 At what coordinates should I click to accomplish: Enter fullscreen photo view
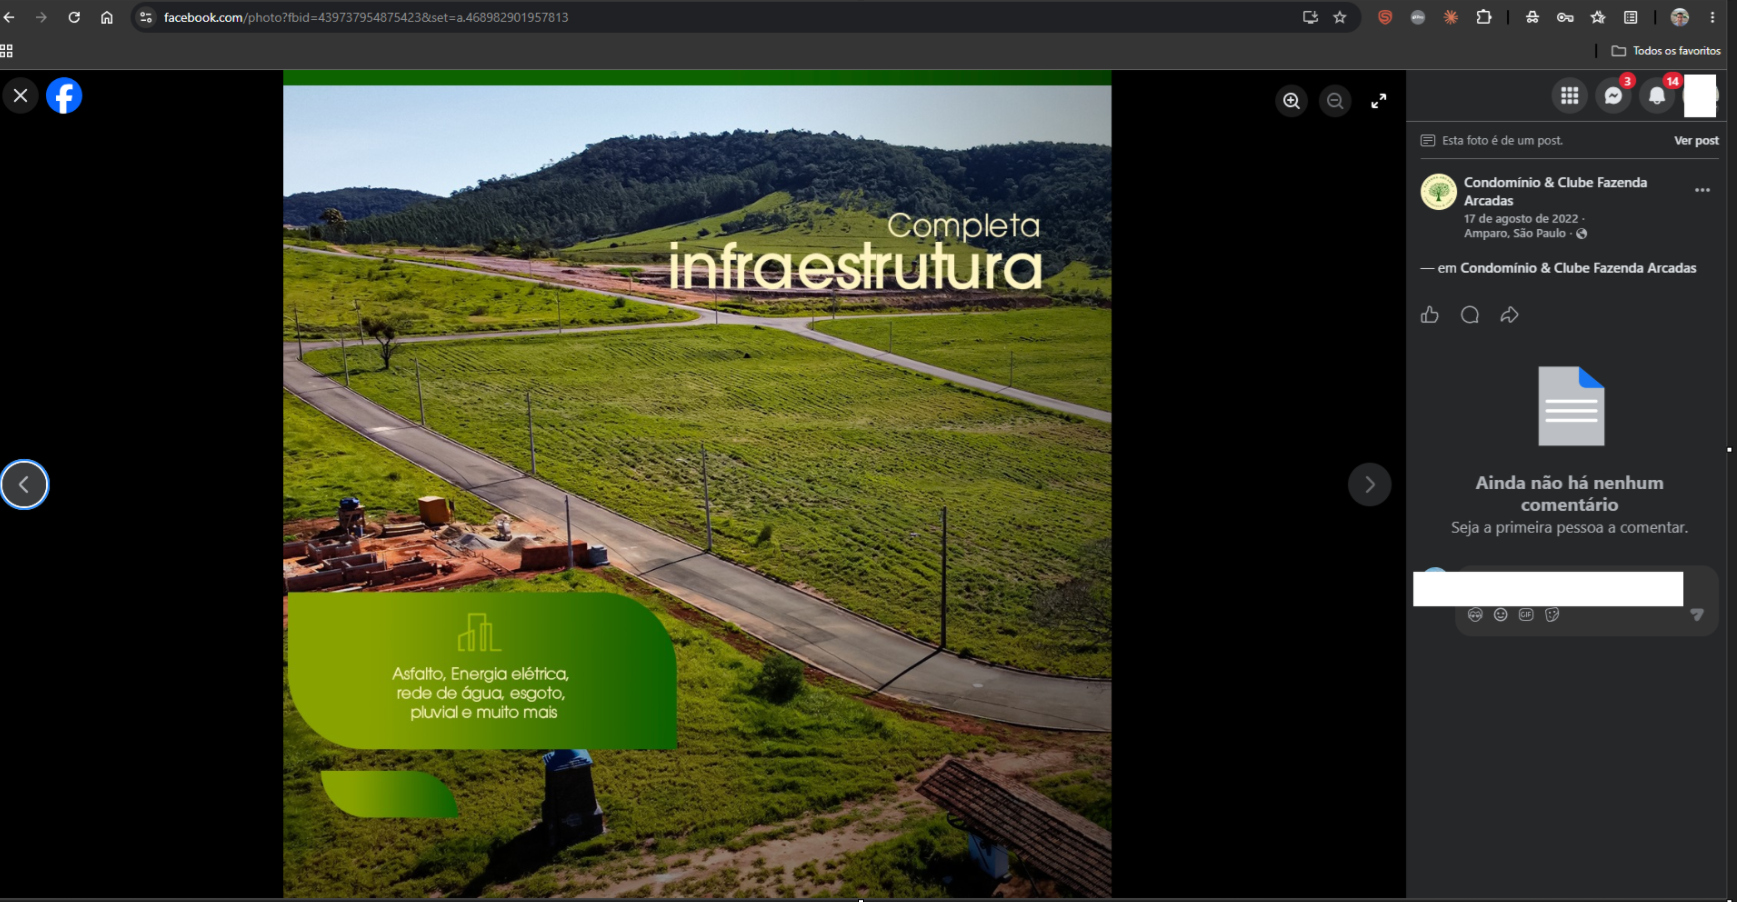pos(1379,101)
